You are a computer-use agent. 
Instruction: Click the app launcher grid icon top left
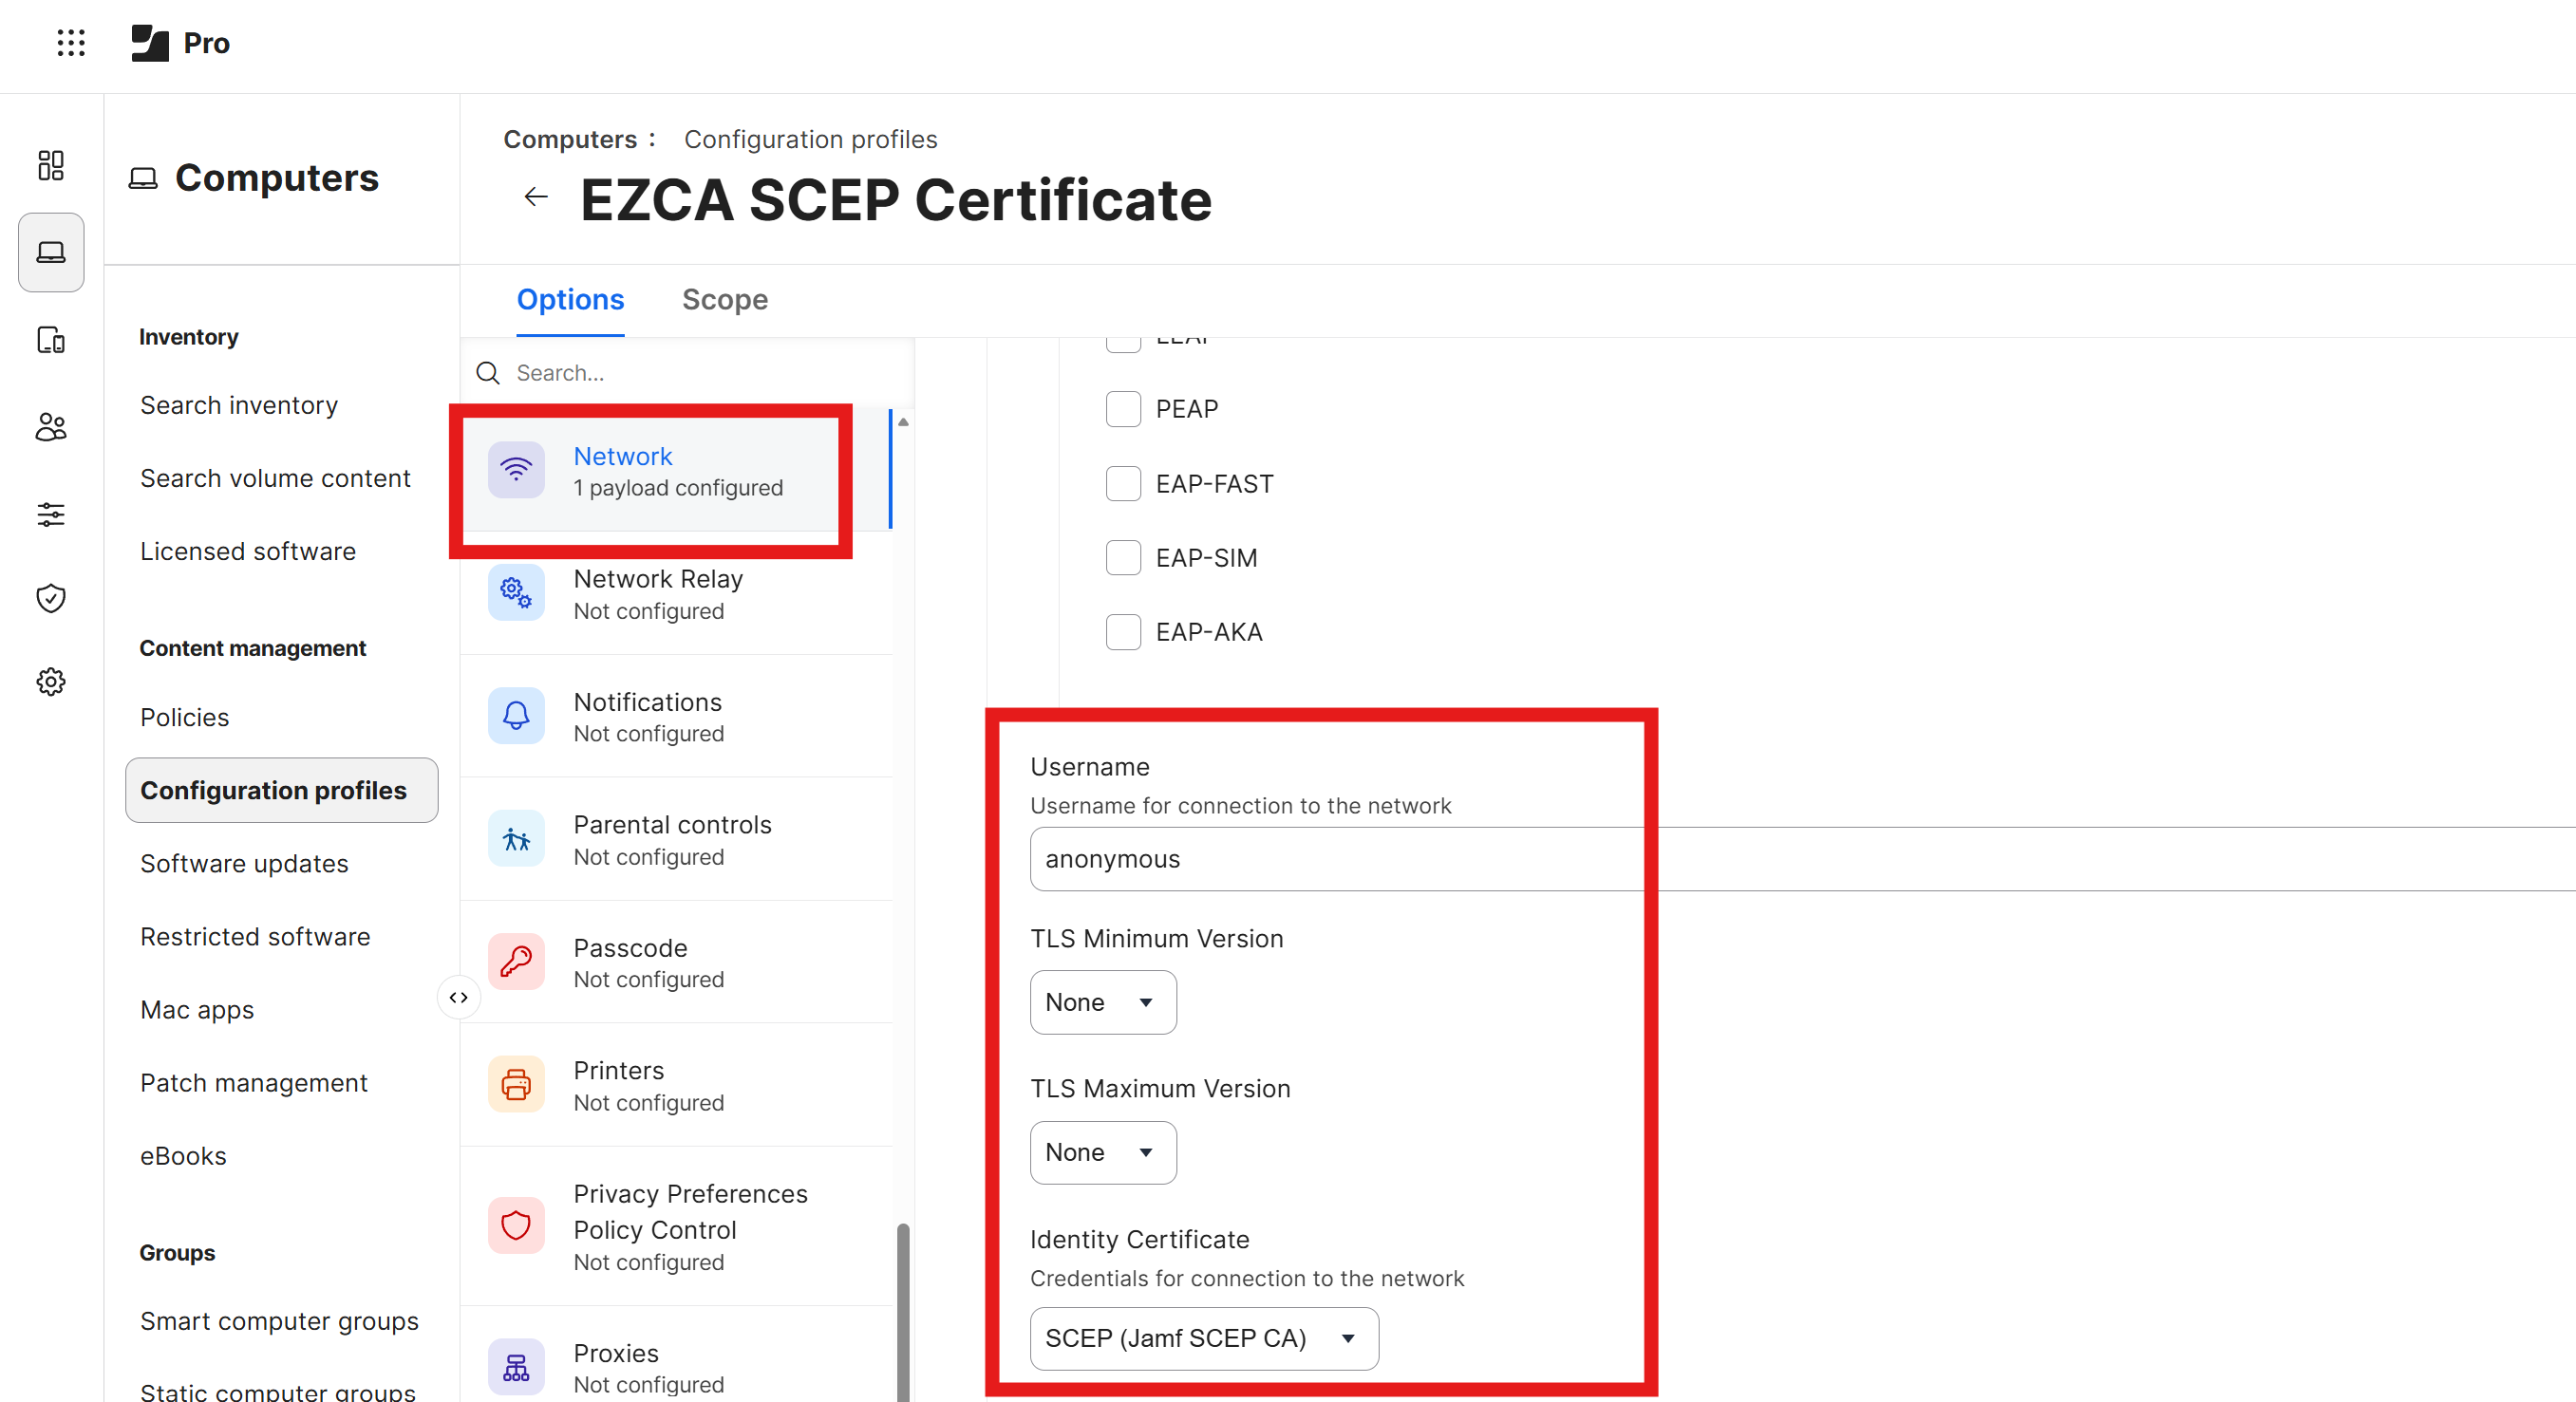point(71,43)
